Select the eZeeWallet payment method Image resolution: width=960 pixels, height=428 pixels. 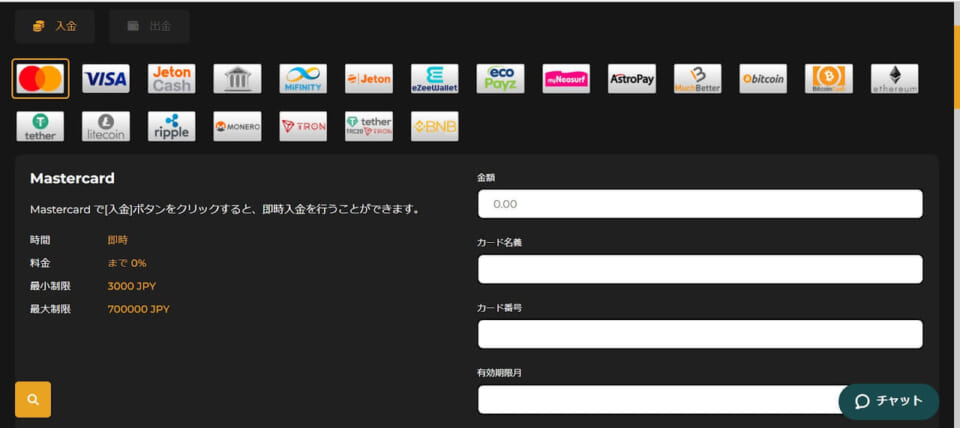coord(435,78)
